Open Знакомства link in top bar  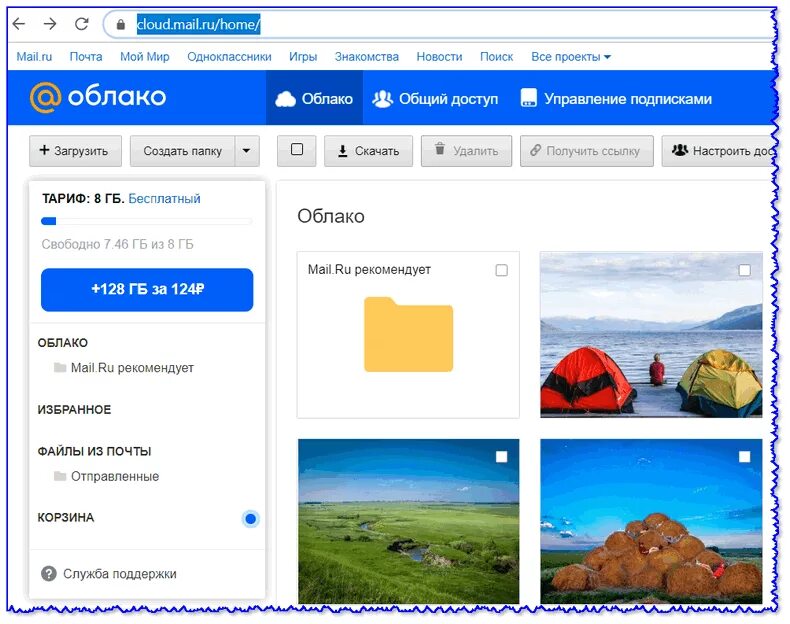[x=367, y=57]
